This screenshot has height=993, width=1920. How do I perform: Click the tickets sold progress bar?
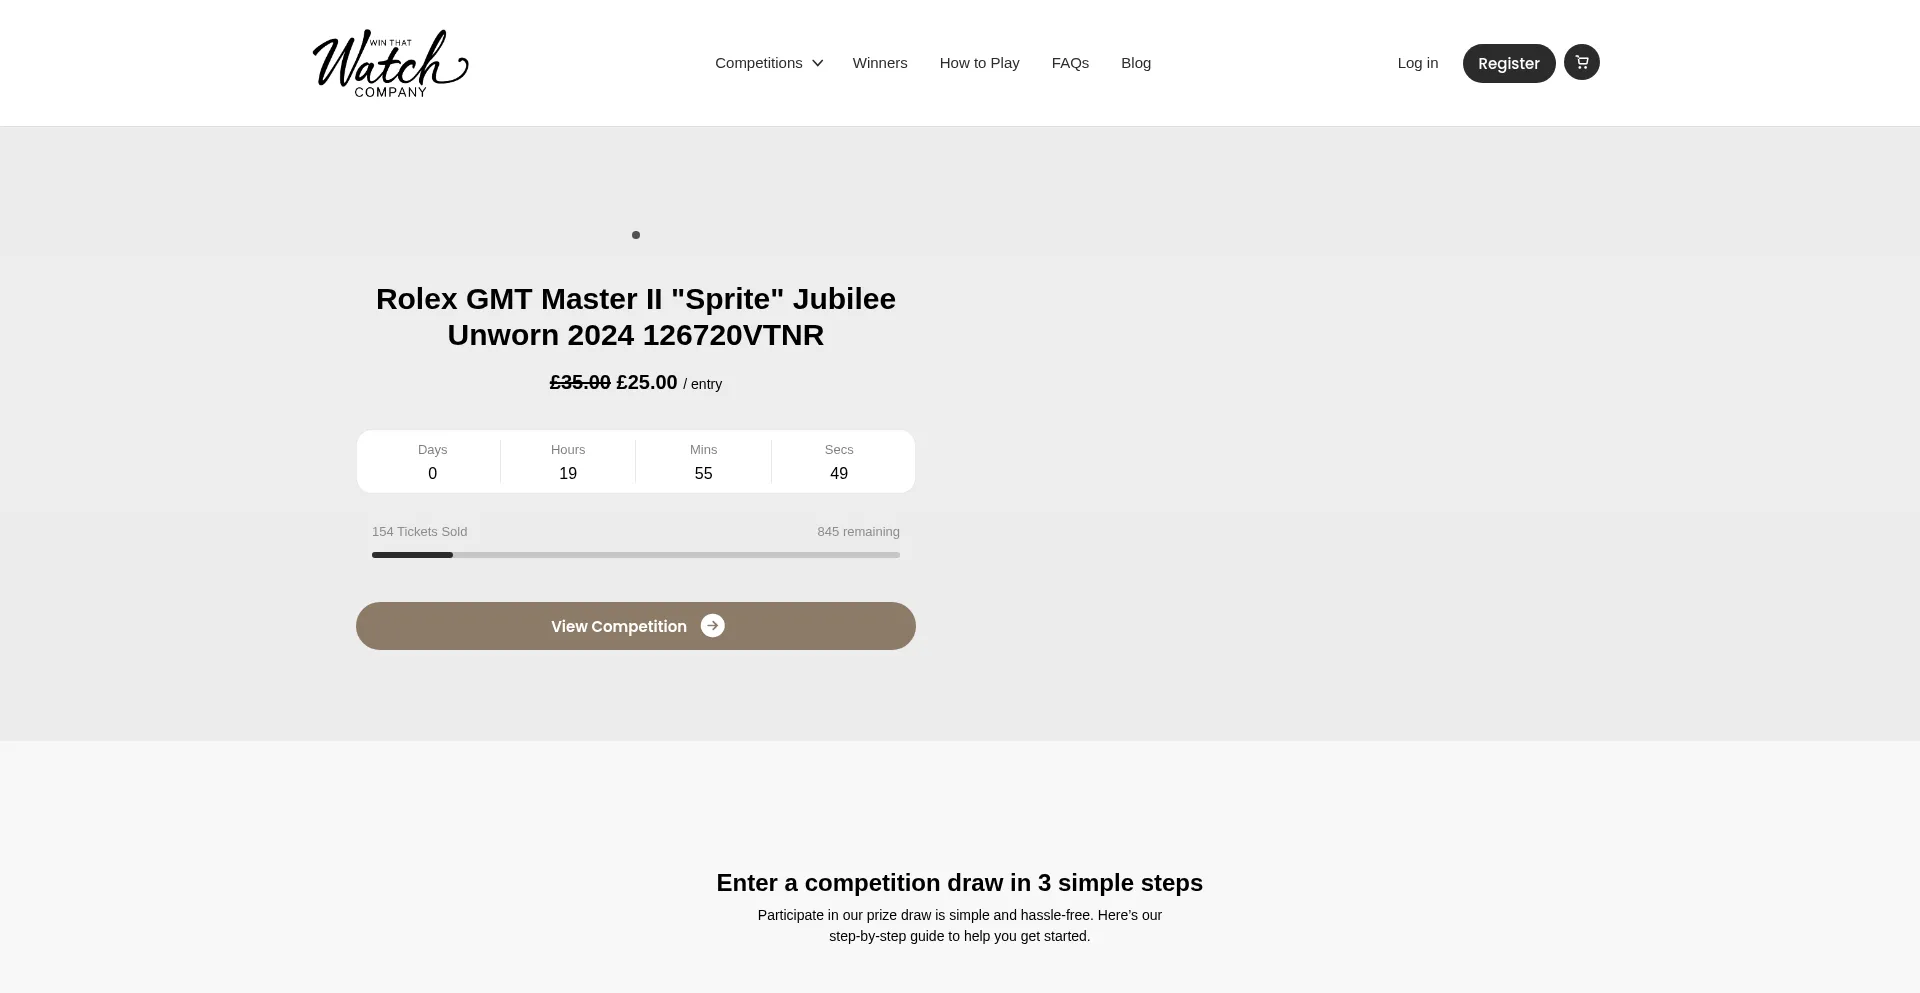pyautogui.click(x=636, y=555)
